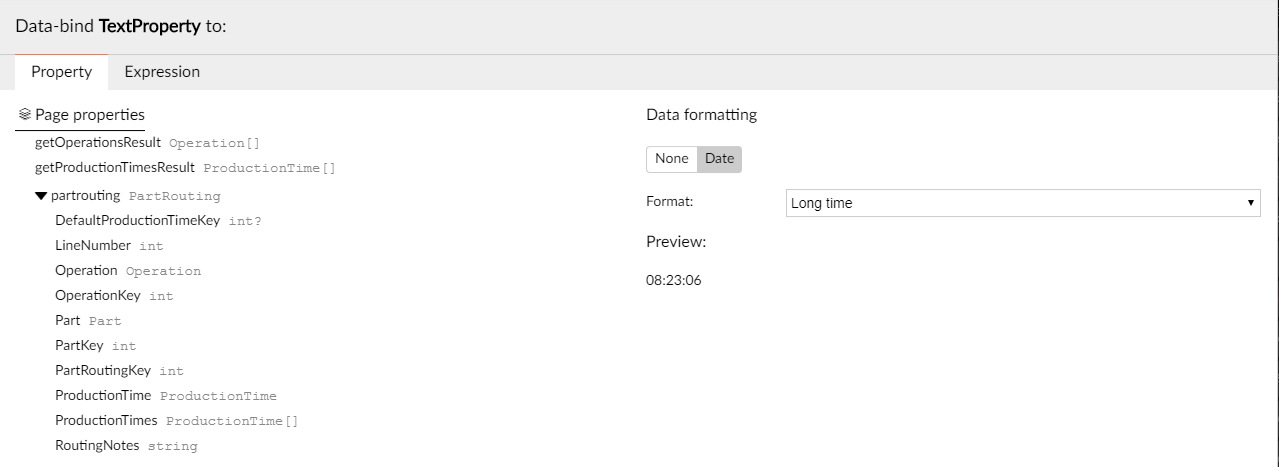
Task: Click the Page properties layers icon
Action: pyautogui.click(x=25, y=115)
